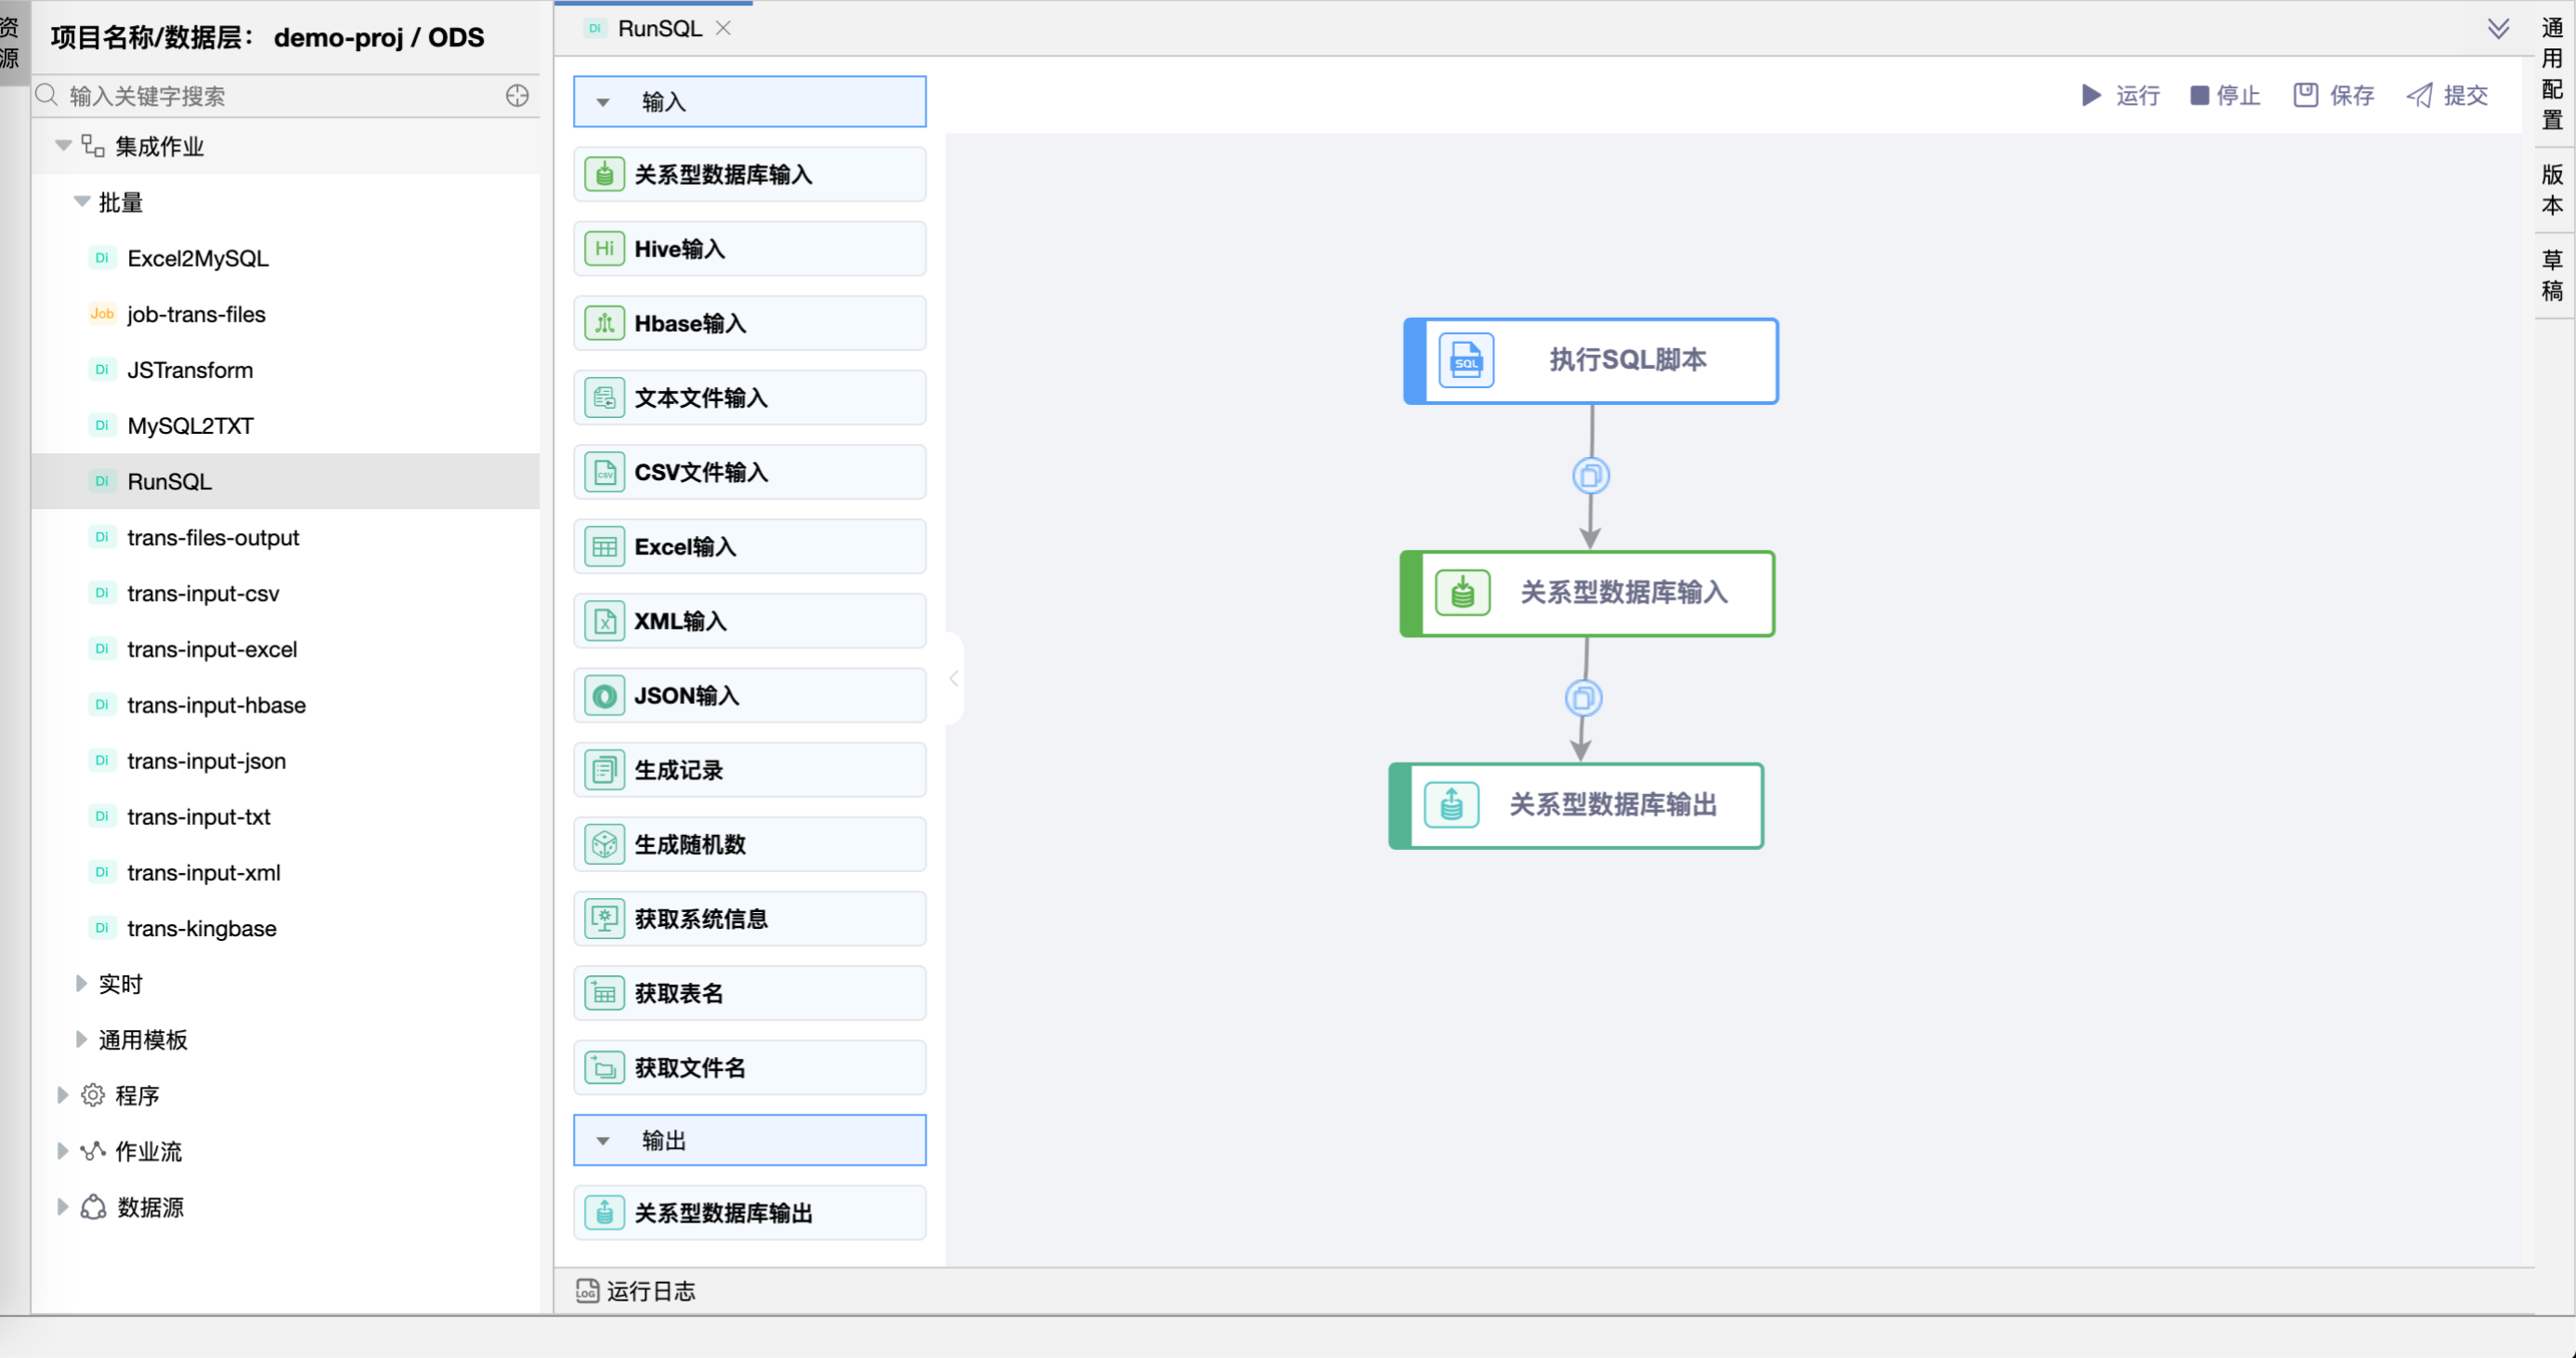Select the CSV文件输入 component
The height and width of the screenshot is (1358, 2576).
coord(749,472)
